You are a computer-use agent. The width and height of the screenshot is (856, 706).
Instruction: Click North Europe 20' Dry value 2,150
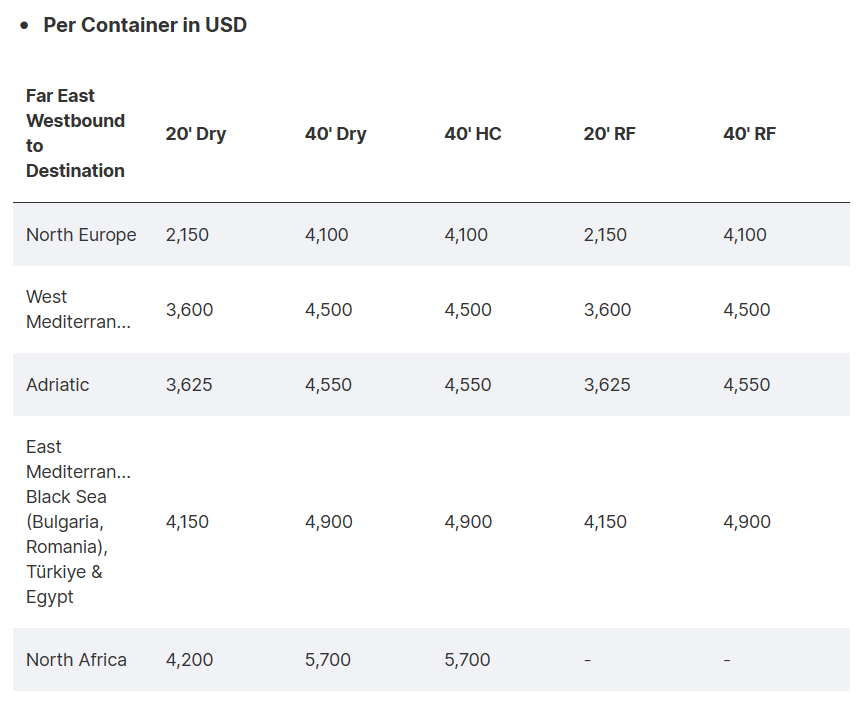click(x=187, y=235)
